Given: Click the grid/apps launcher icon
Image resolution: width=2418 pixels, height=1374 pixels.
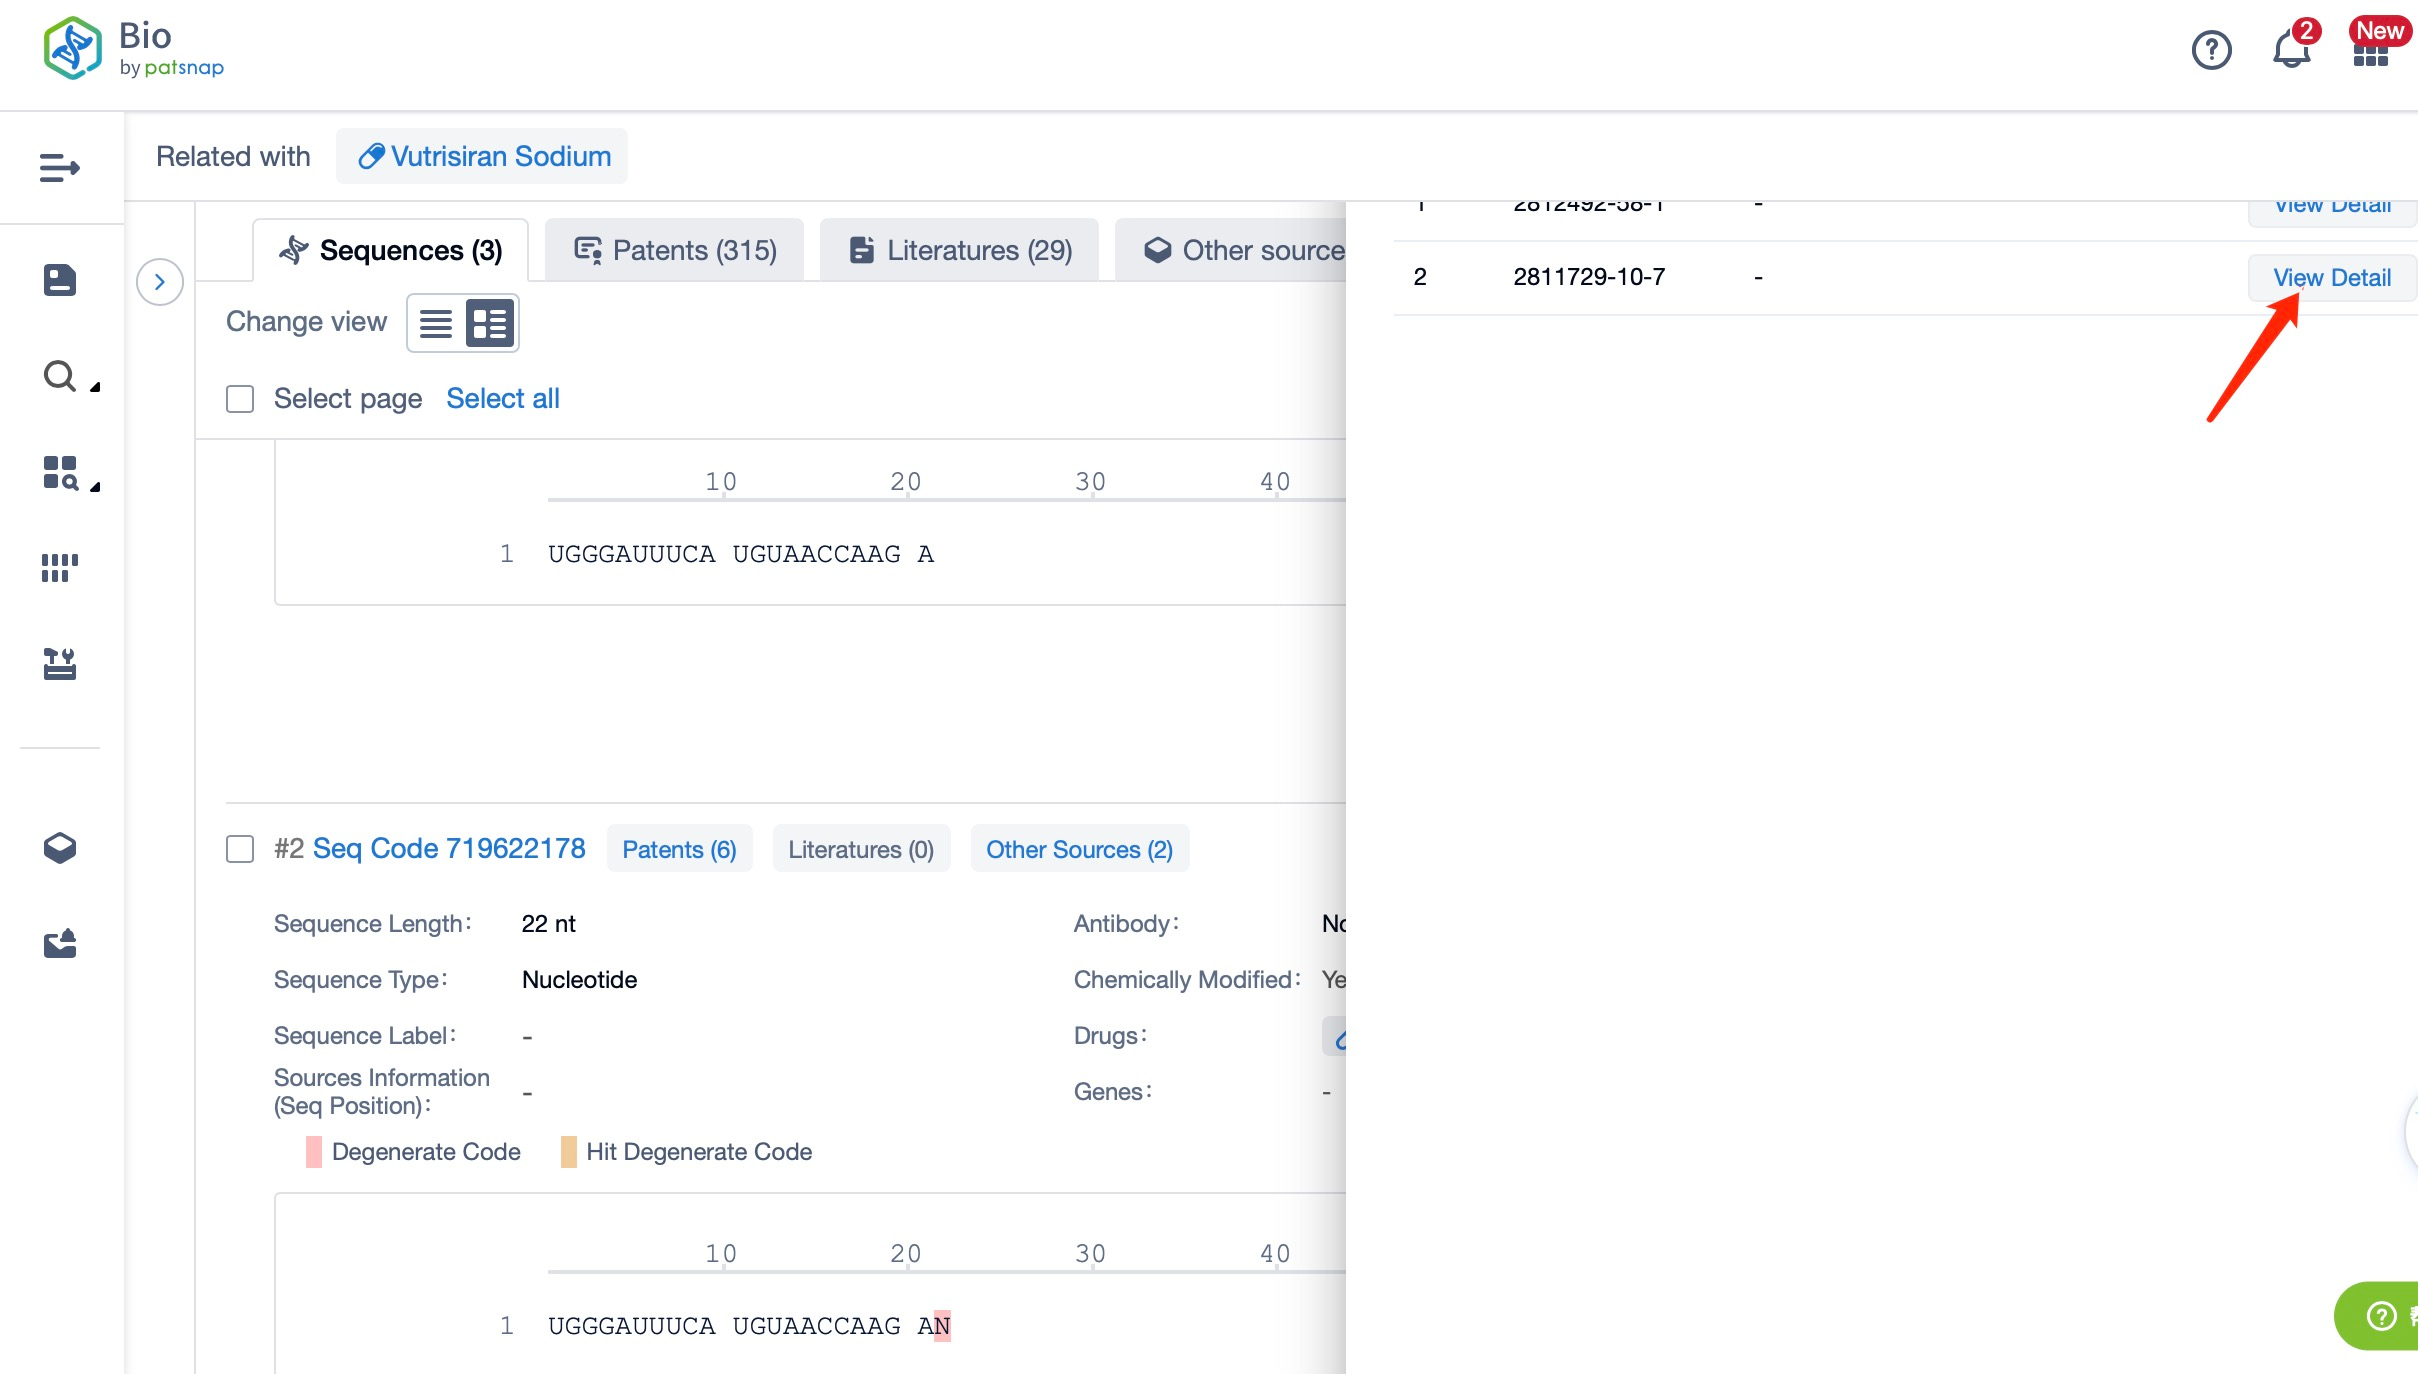Looking at the screenshot, I should coord(2370,50).
